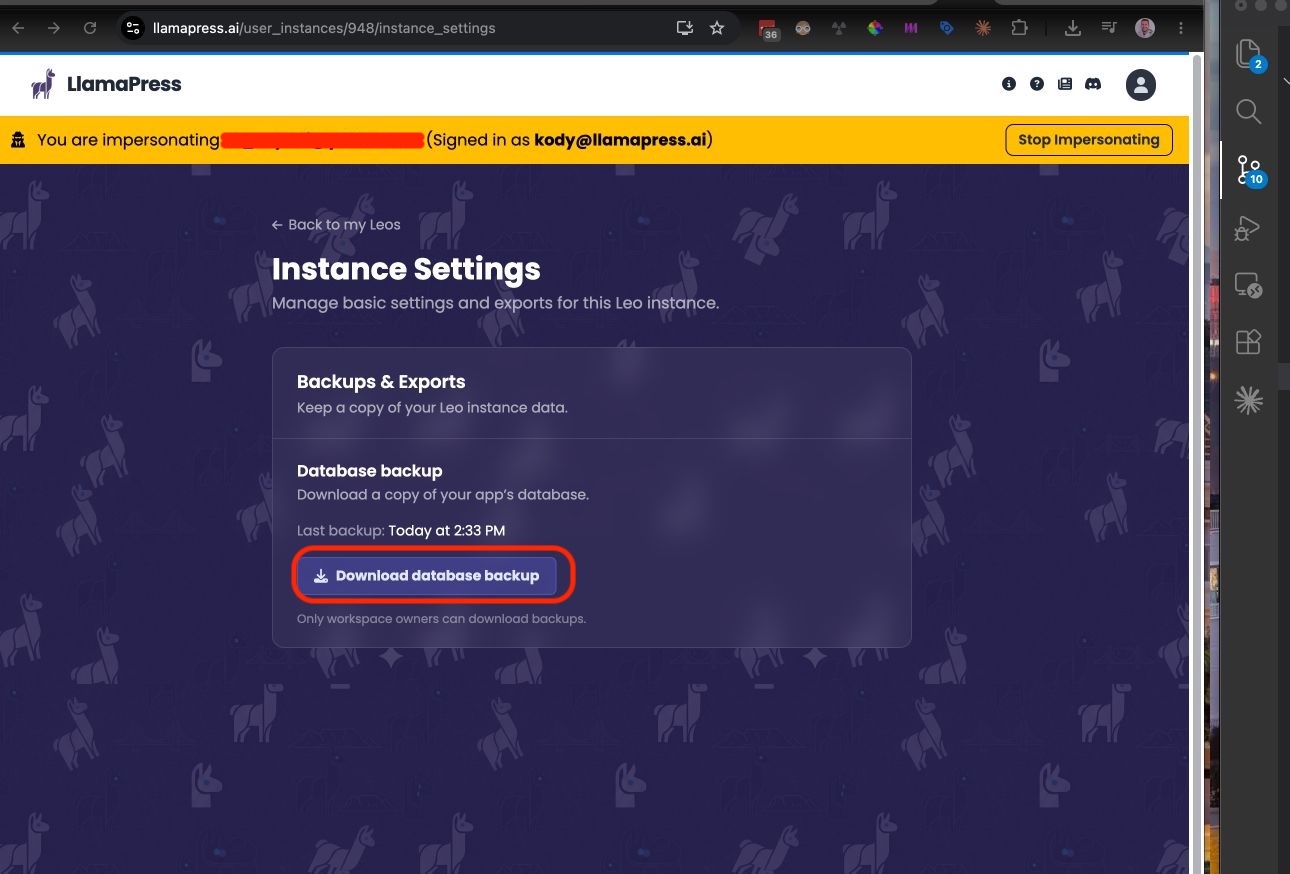Viewport: 1290px width, 874px height.
Task: Click 'Today at 2:33 PM' backup time
Action: click(x=447, y=531)
